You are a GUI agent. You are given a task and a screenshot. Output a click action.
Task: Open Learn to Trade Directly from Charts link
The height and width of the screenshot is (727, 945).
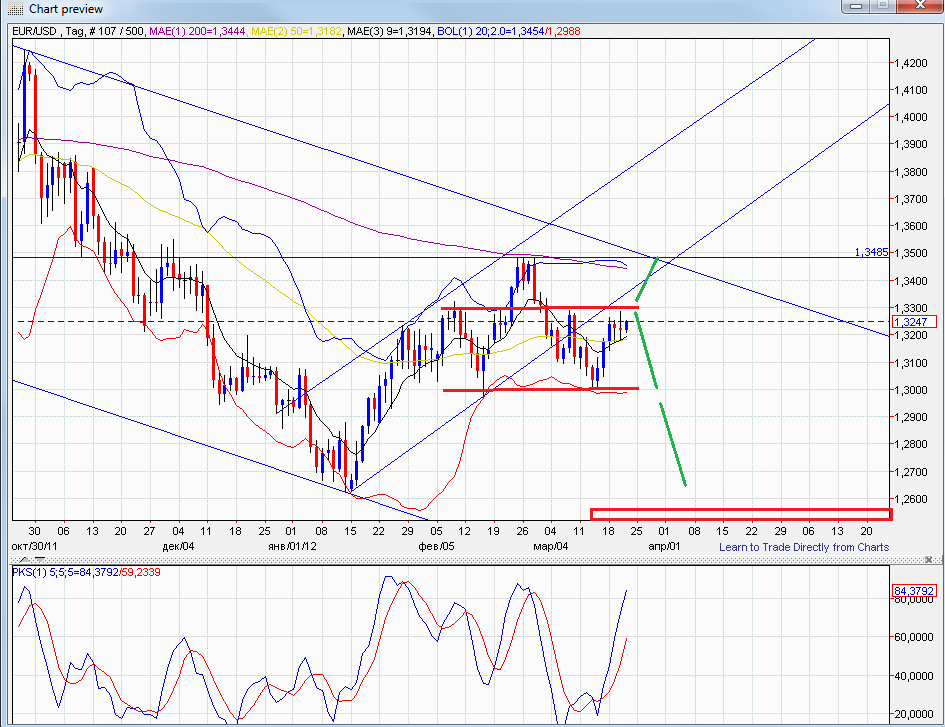[804, 547]
